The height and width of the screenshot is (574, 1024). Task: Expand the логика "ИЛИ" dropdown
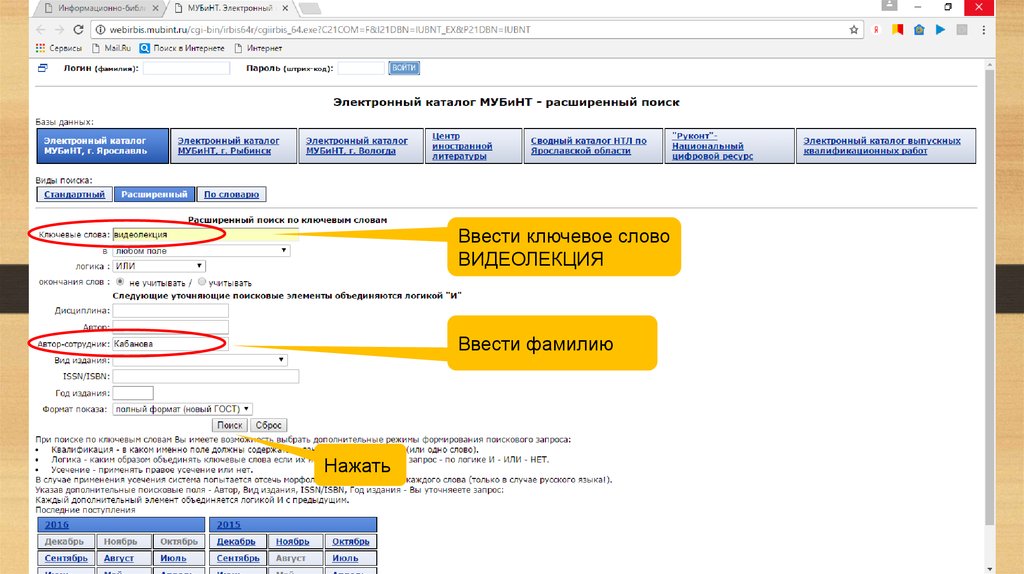159,266
